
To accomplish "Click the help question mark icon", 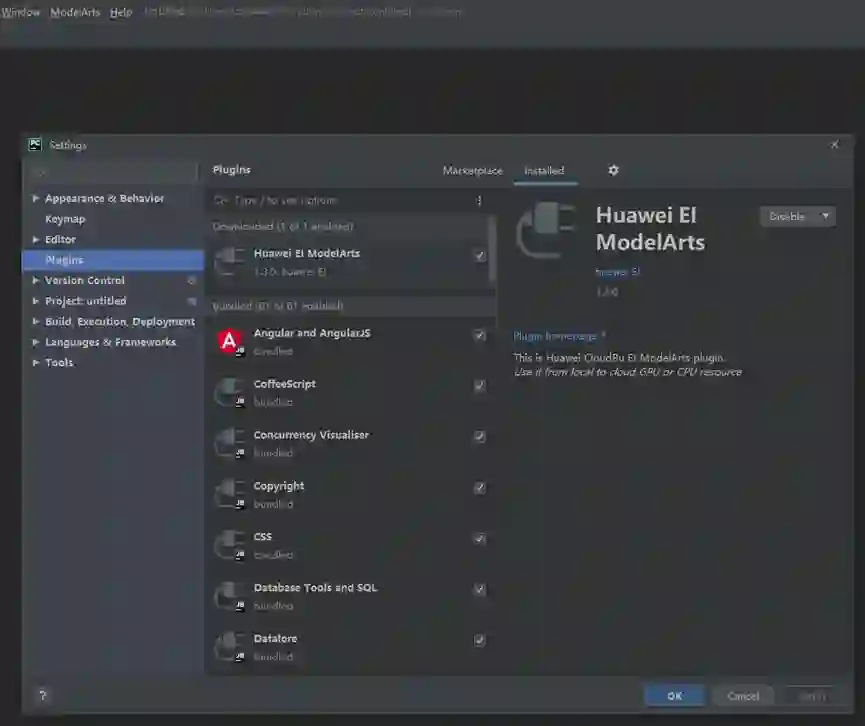I will 42,695.
